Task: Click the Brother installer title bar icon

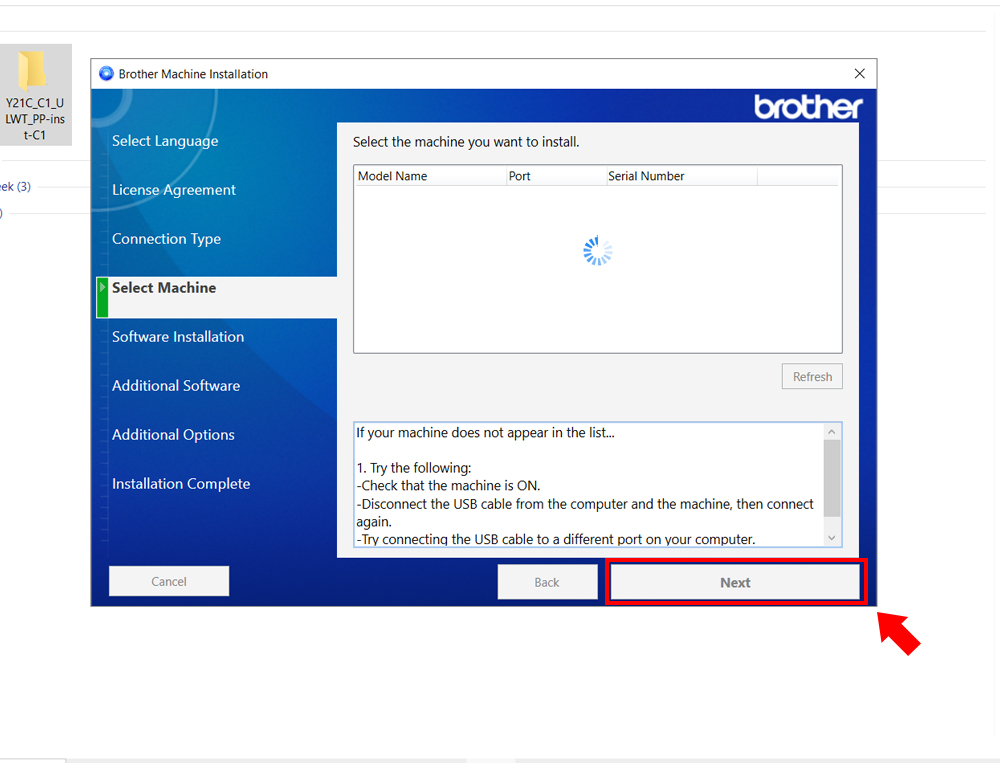Action: (107, 73)
